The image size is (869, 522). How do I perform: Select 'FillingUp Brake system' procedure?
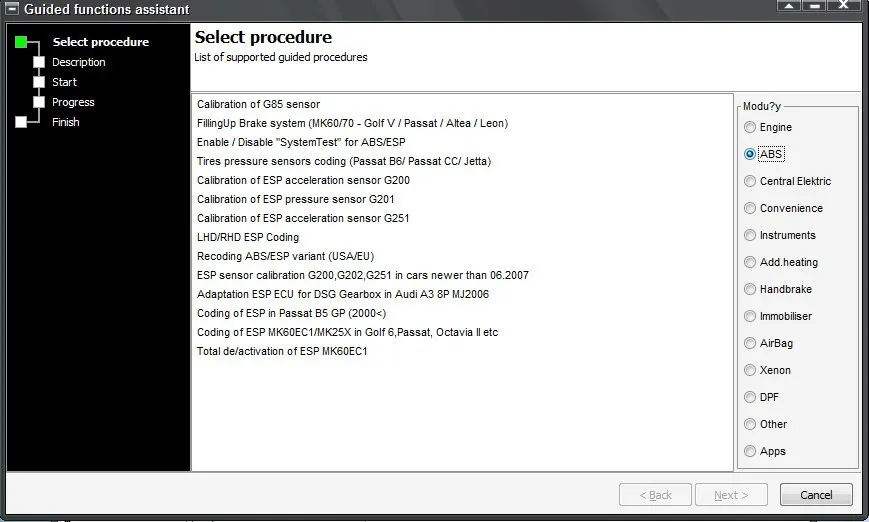(x=352, y=123)
